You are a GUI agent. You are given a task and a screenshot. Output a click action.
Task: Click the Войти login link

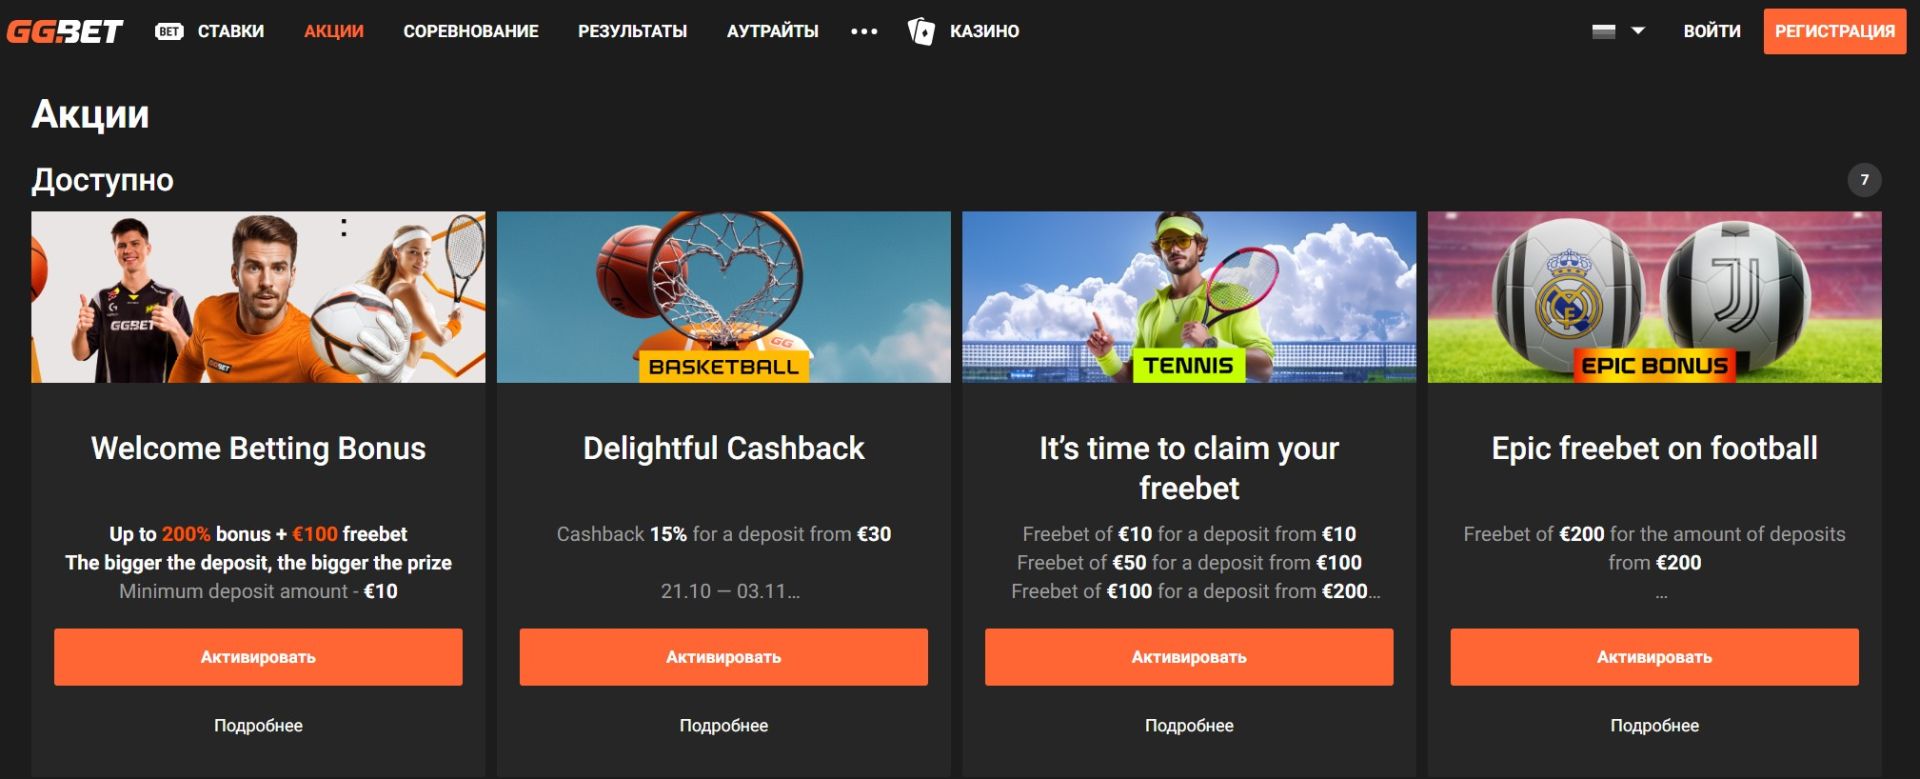pyautogui.click(x=1712, y=31)
